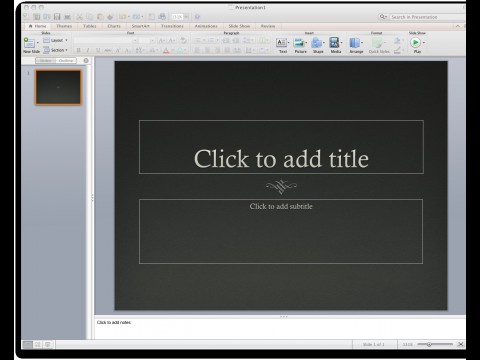Click the red Font Color icon
The height and width of the screenshot is (360, 480).
(166, 51)
